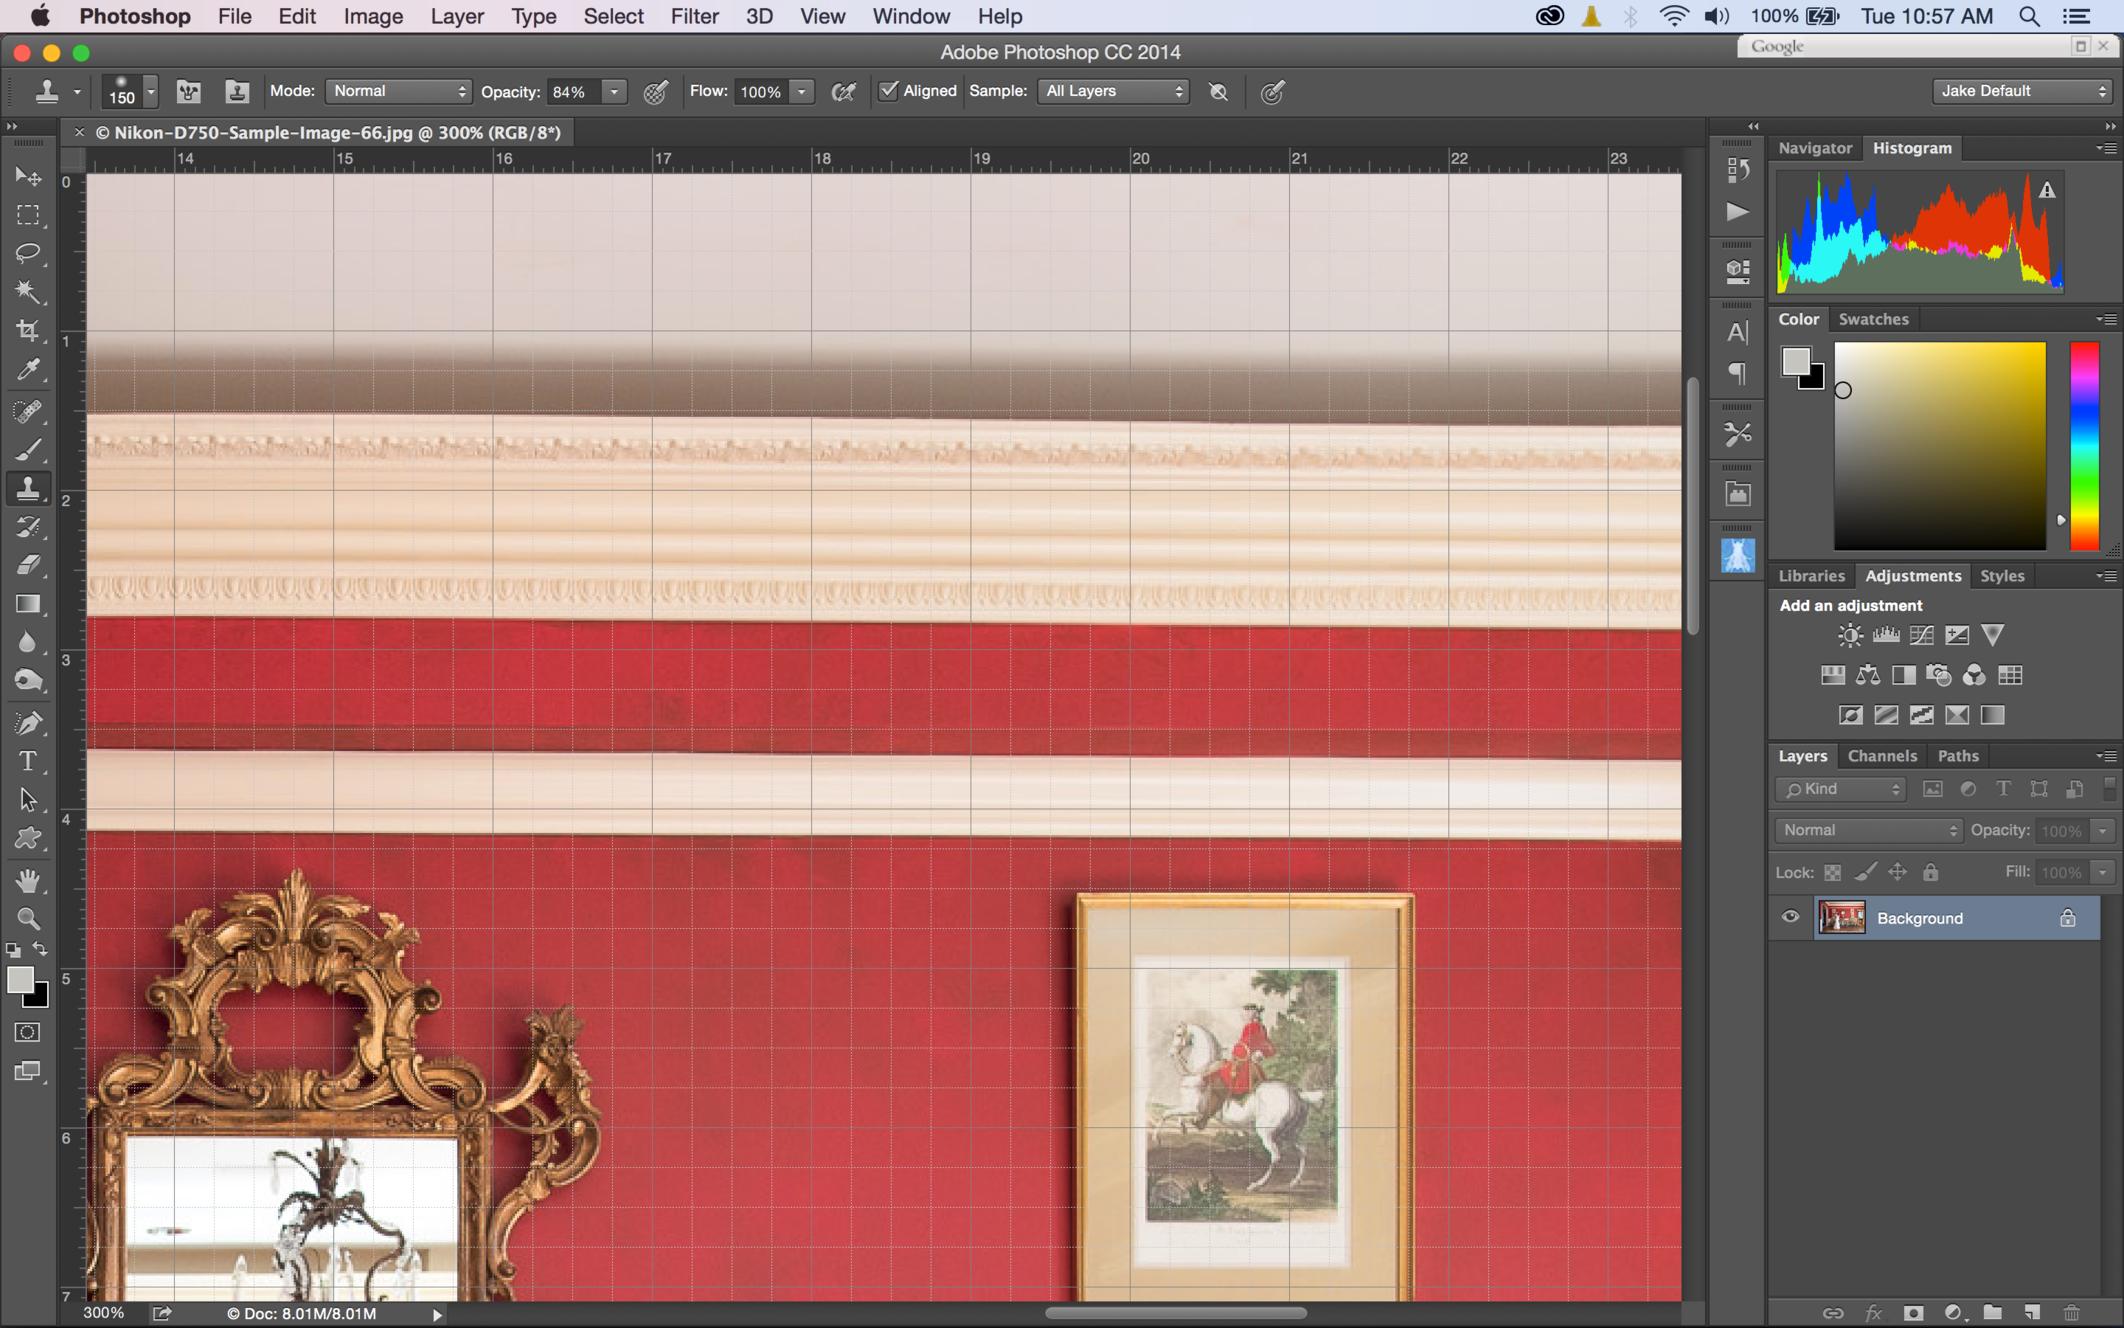This screenshot has height=1328, width=2124.
Task: Choose the Hand tool
Action: click(28, 880)
